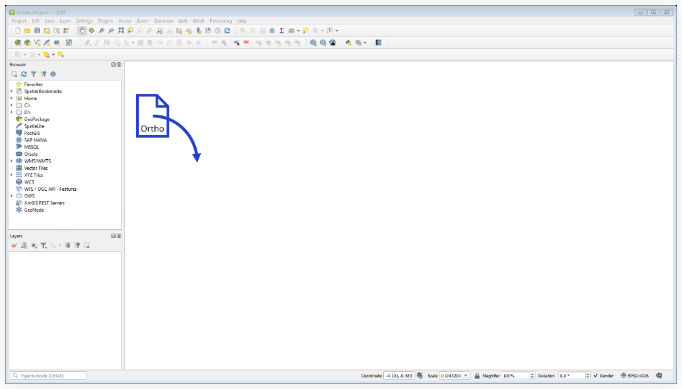Refresh the Browser panel

(x=24, y=74)
